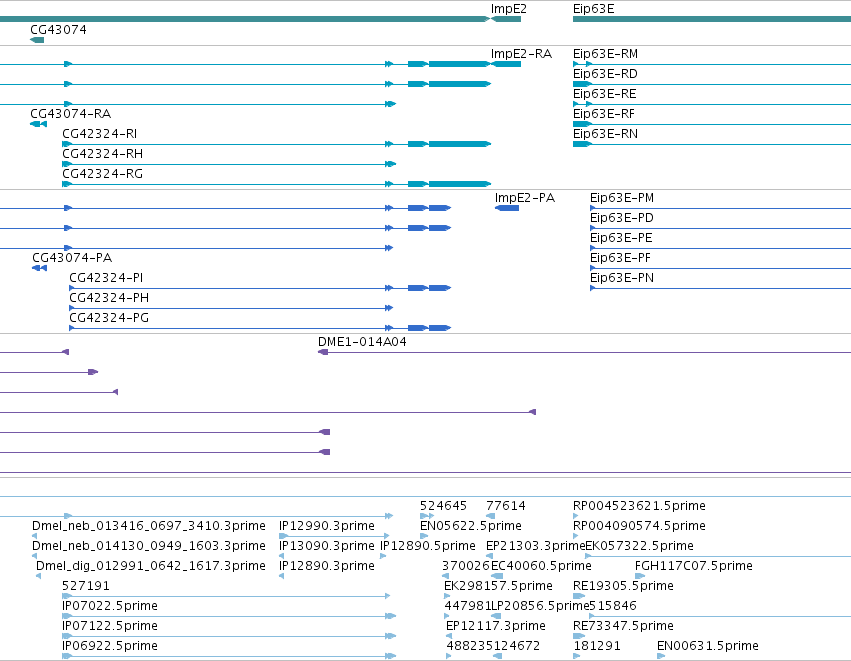Click the EK298157.5prime EST label

click(498, 586)
